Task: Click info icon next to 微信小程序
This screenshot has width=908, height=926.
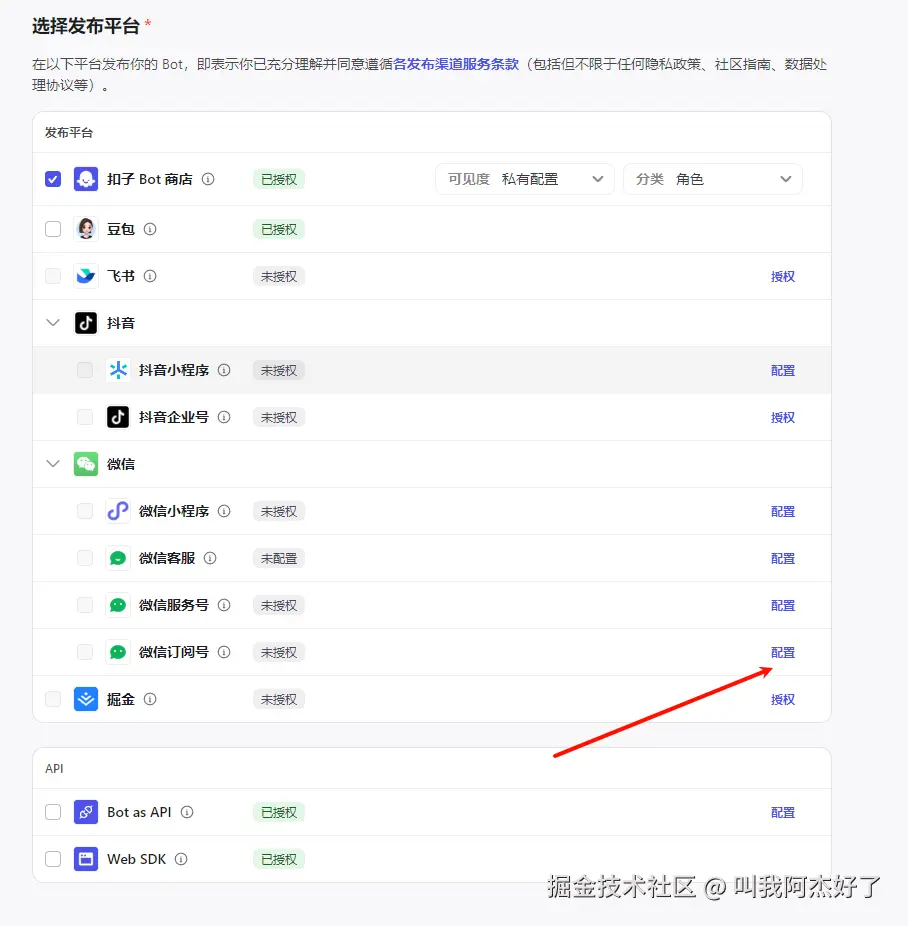Action: point(224,511)
